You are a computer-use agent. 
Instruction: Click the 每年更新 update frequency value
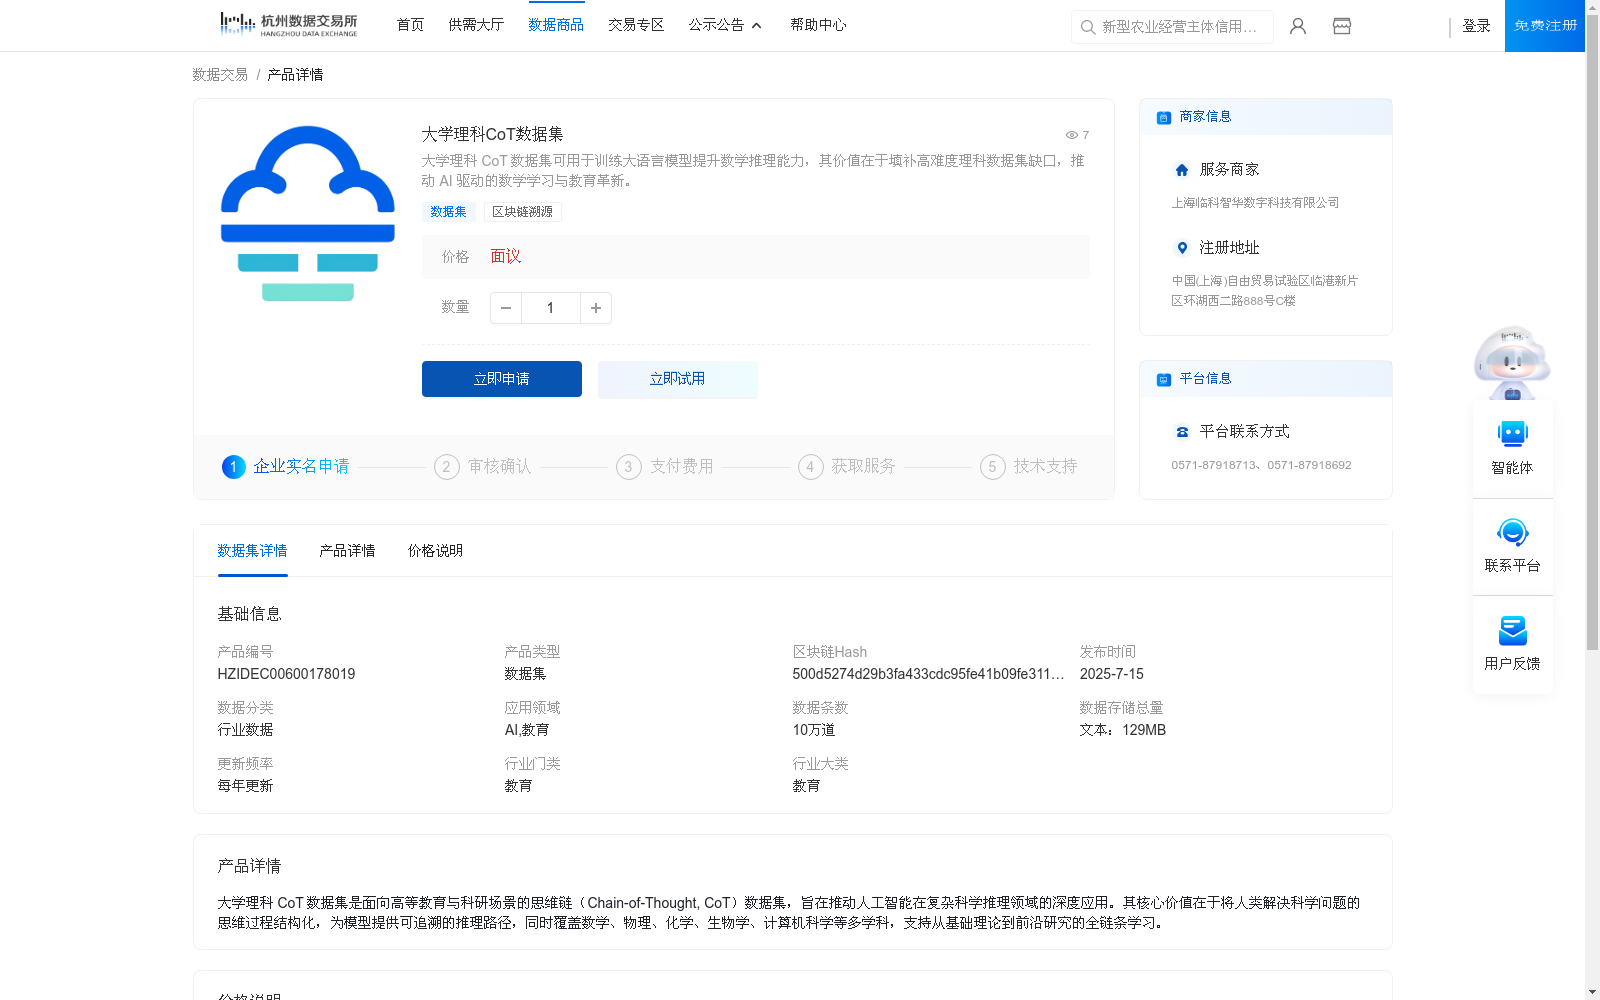[x=245, y=786]
